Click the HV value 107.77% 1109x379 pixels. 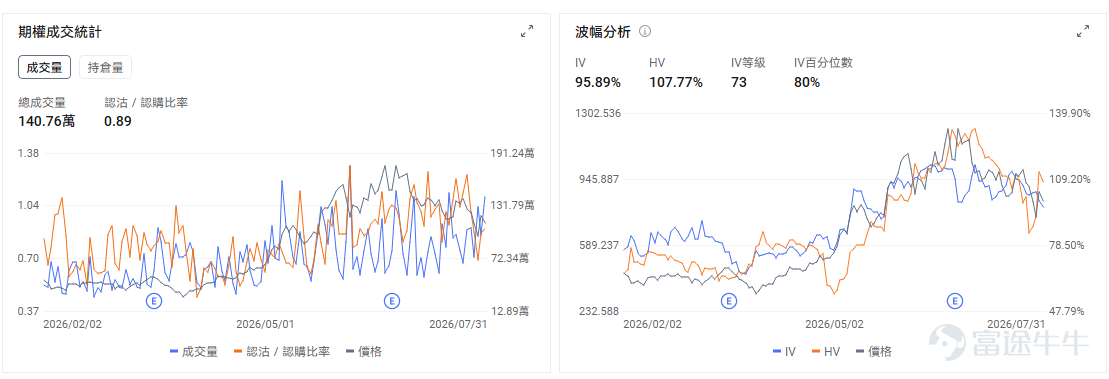point(676,82)
